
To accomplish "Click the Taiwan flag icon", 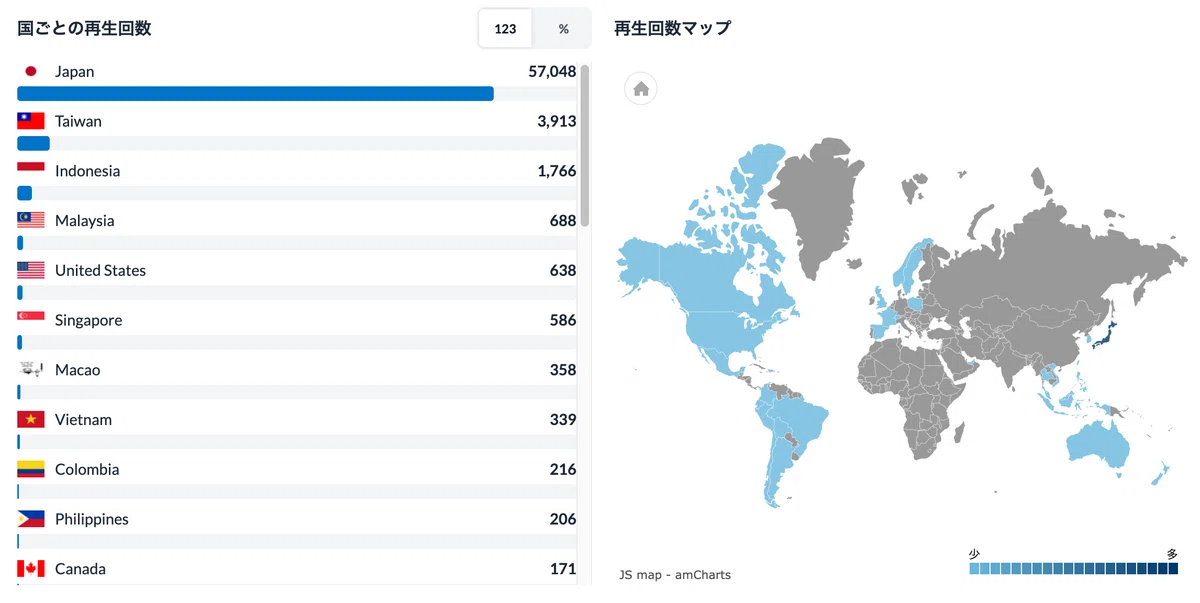I will tap(31, 121).
